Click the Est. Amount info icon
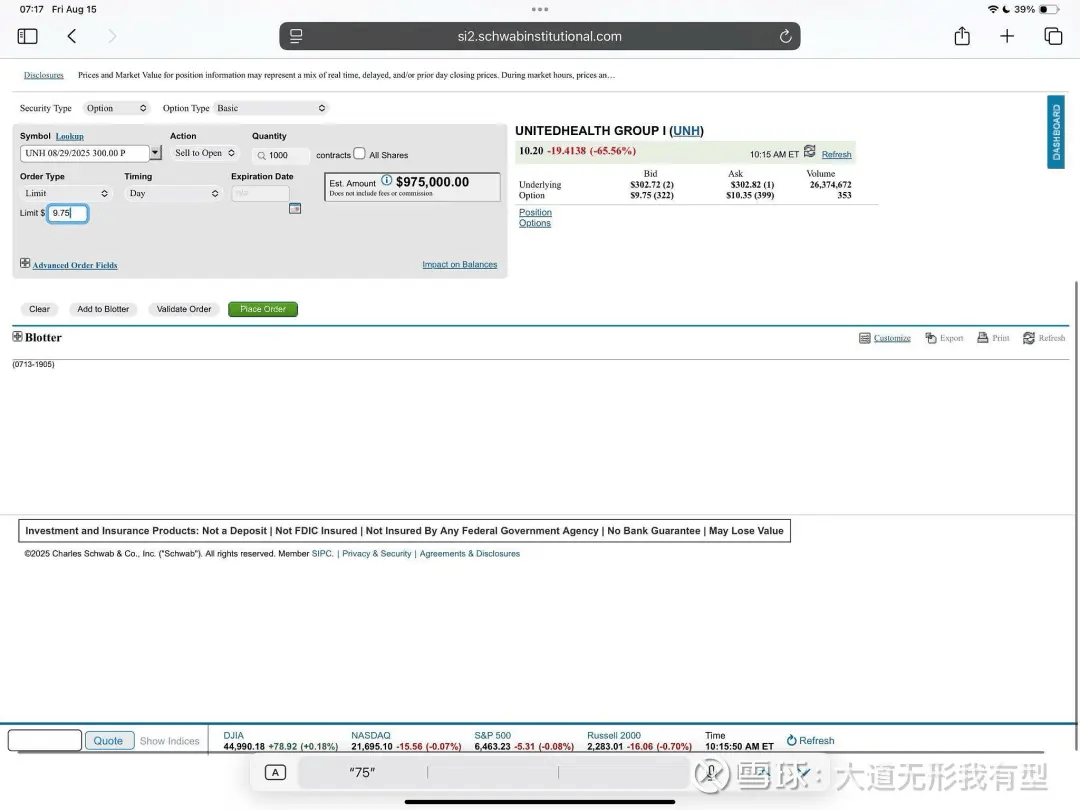This screenshot has width=1080, height=810. tap(387, 181)
